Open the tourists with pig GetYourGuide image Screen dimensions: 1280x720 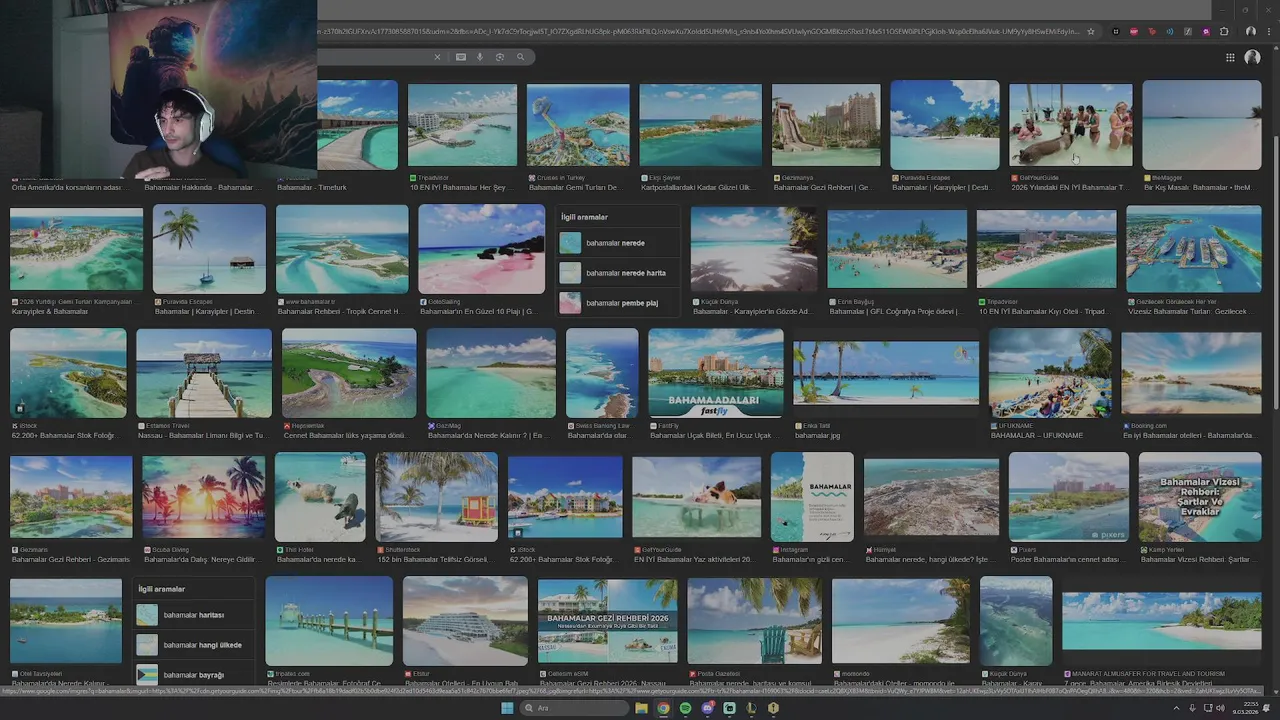point(1070,124)
